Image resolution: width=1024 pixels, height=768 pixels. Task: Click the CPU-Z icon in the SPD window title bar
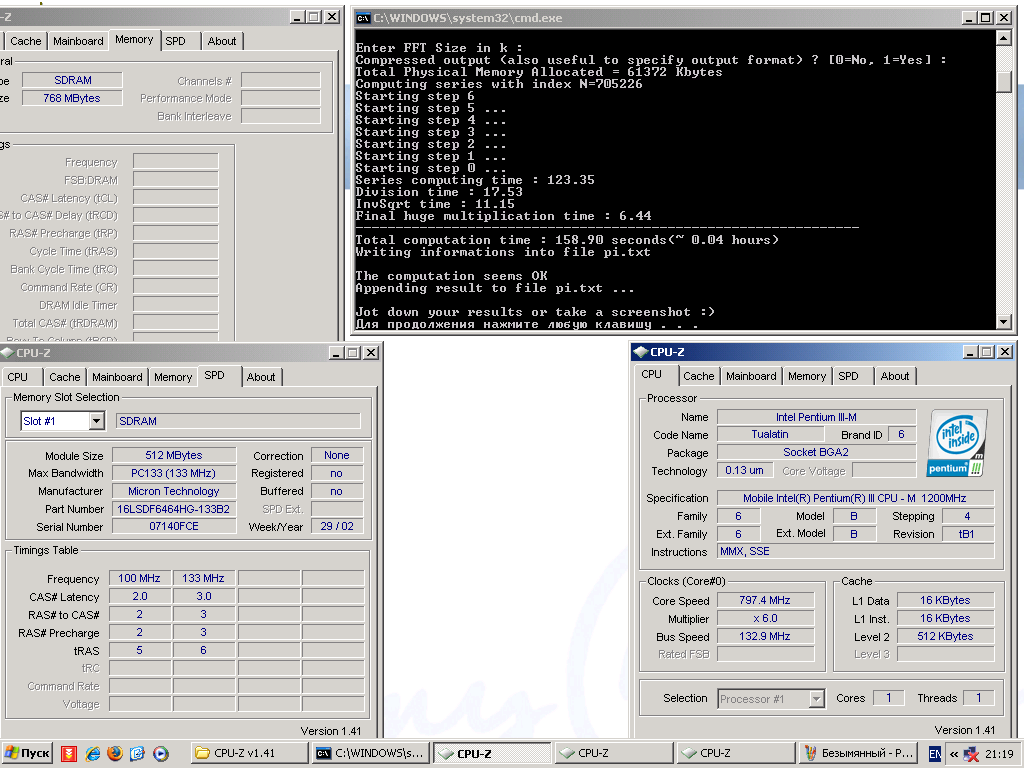click(8, 353)
